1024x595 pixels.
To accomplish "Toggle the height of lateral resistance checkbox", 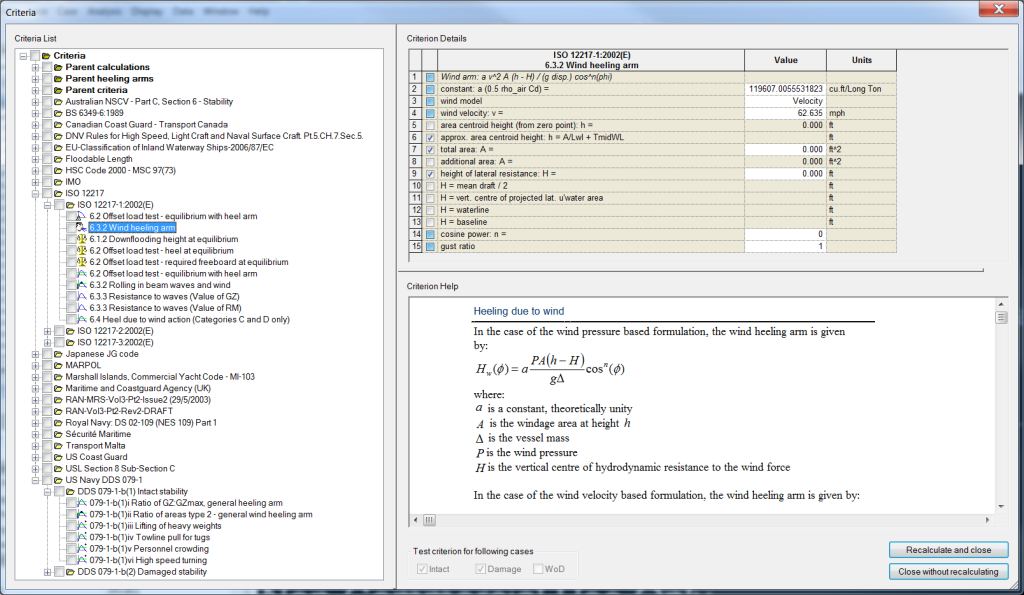I will 430,174.
